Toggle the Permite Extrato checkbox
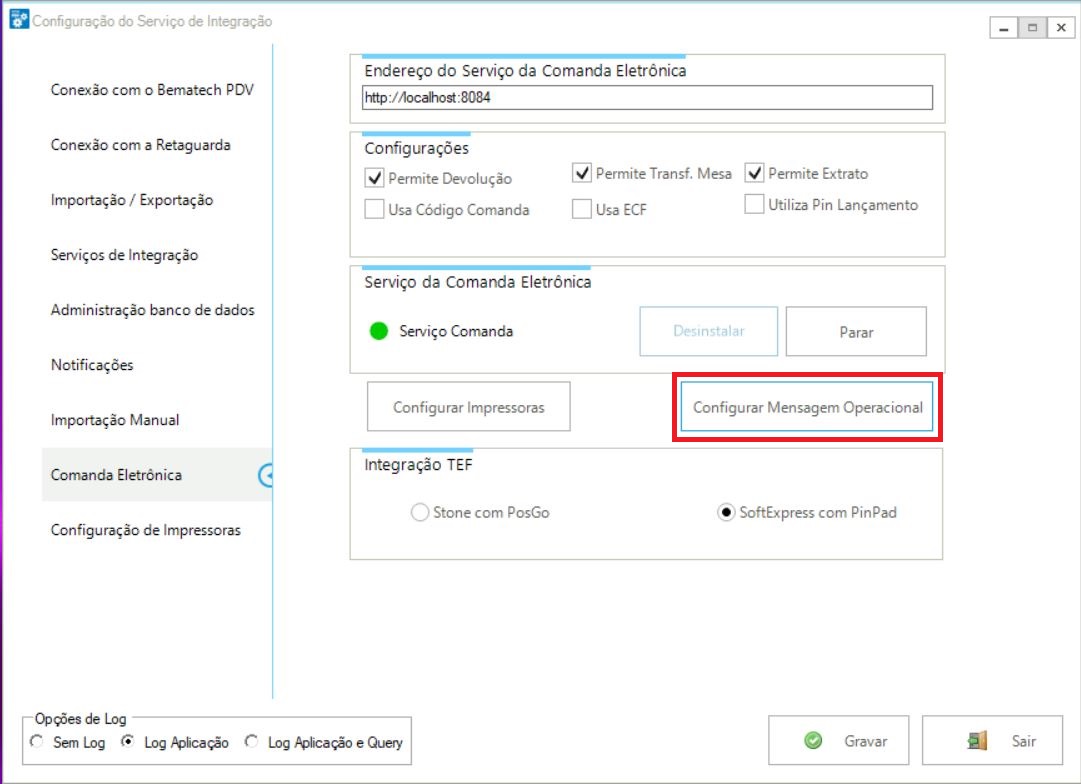The image size is (1081, 784). pos(754,172)
